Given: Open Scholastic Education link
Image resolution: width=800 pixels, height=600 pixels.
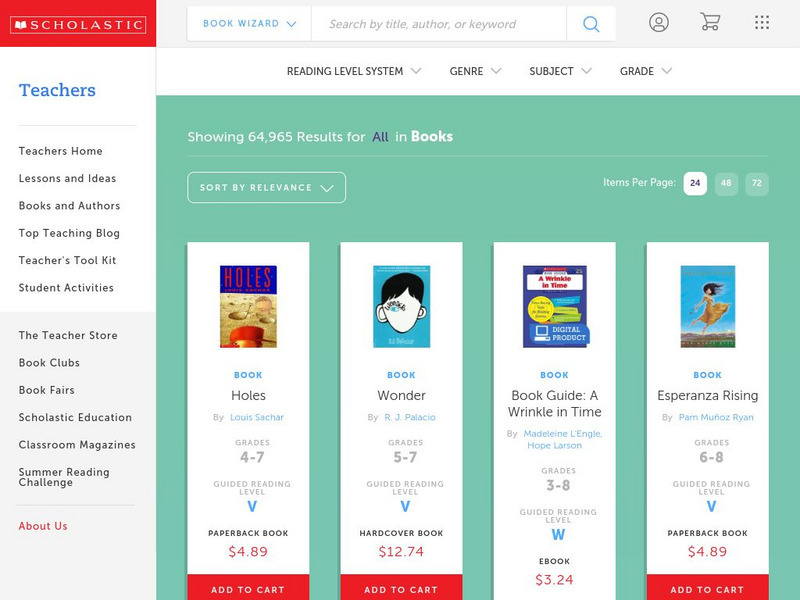Looking at the screenshot, I should tap(75, 417).
